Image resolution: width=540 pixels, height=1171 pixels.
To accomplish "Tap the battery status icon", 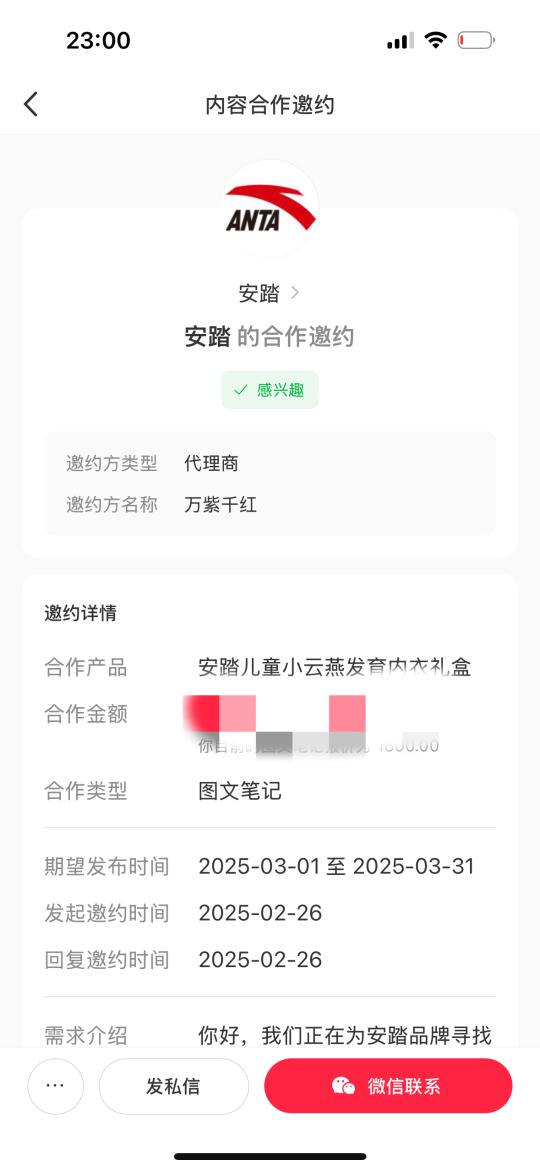I will point(476,40).
